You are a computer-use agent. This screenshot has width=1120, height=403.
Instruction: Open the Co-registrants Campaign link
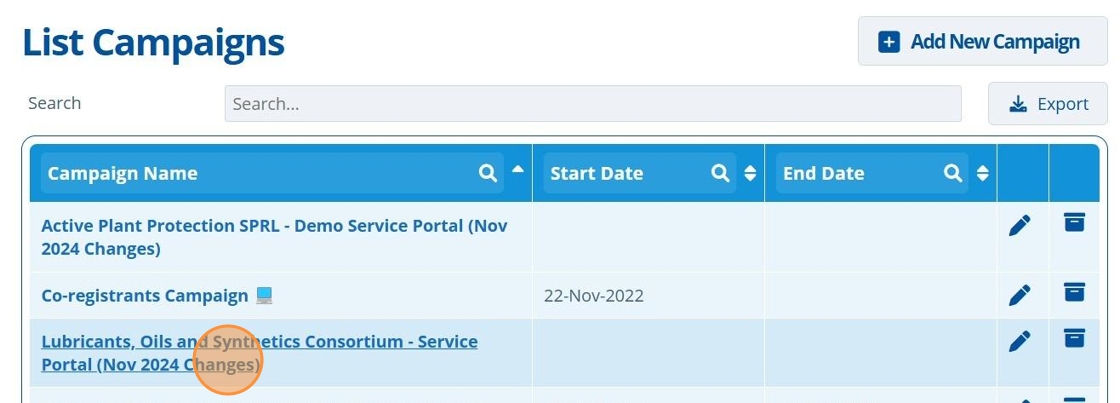pyautogui.click(x=145, y=295)
